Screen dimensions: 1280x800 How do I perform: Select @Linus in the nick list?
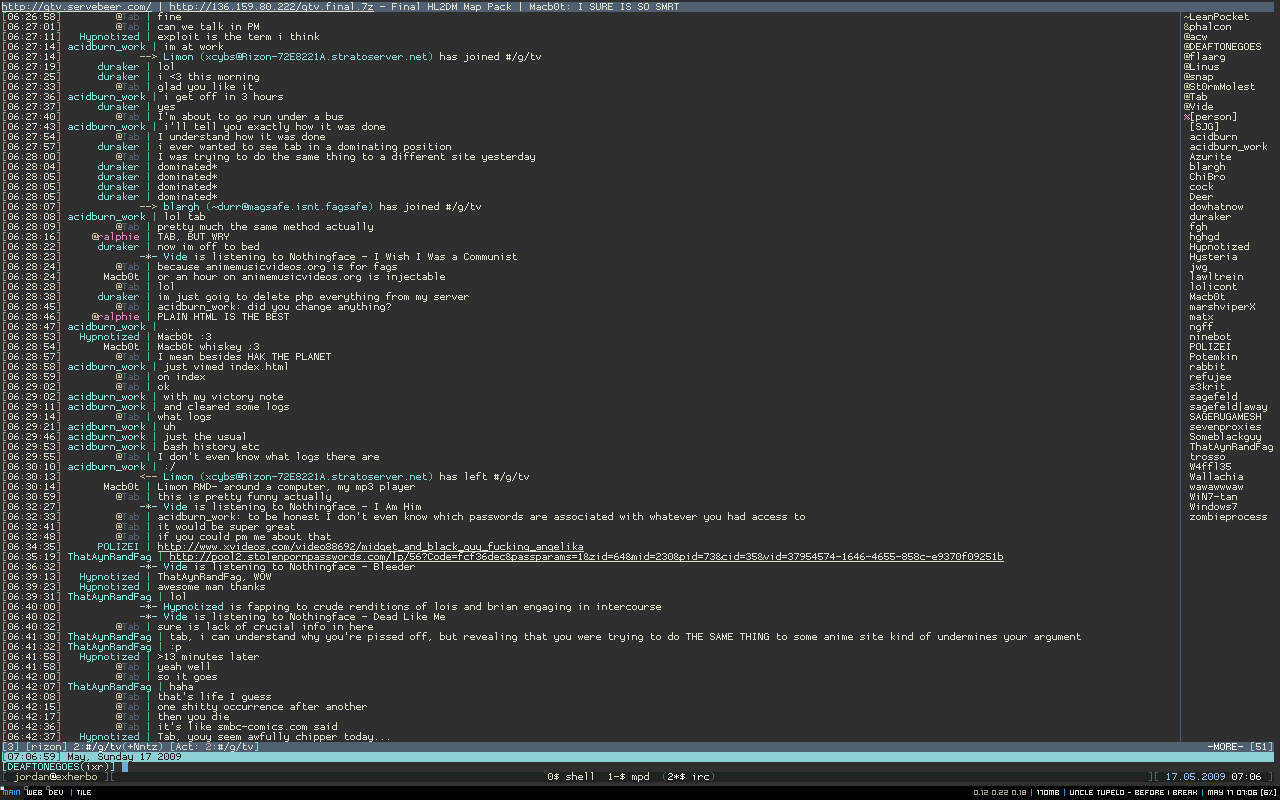click(1201, 66)
